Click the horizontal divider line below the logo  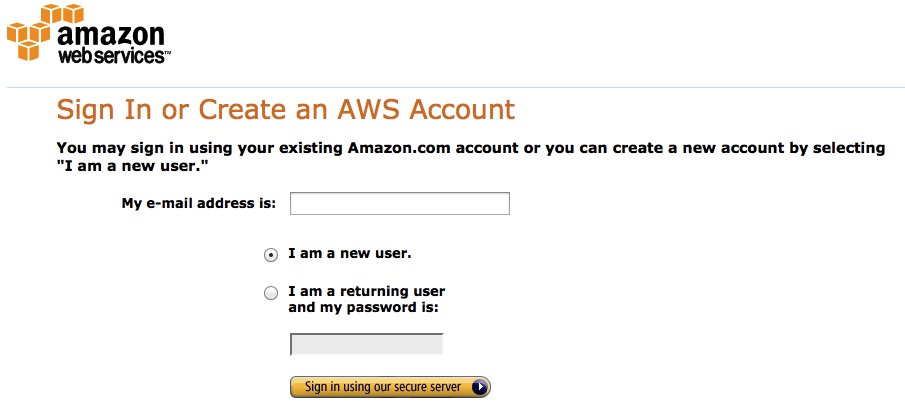[x=456, y=88]
